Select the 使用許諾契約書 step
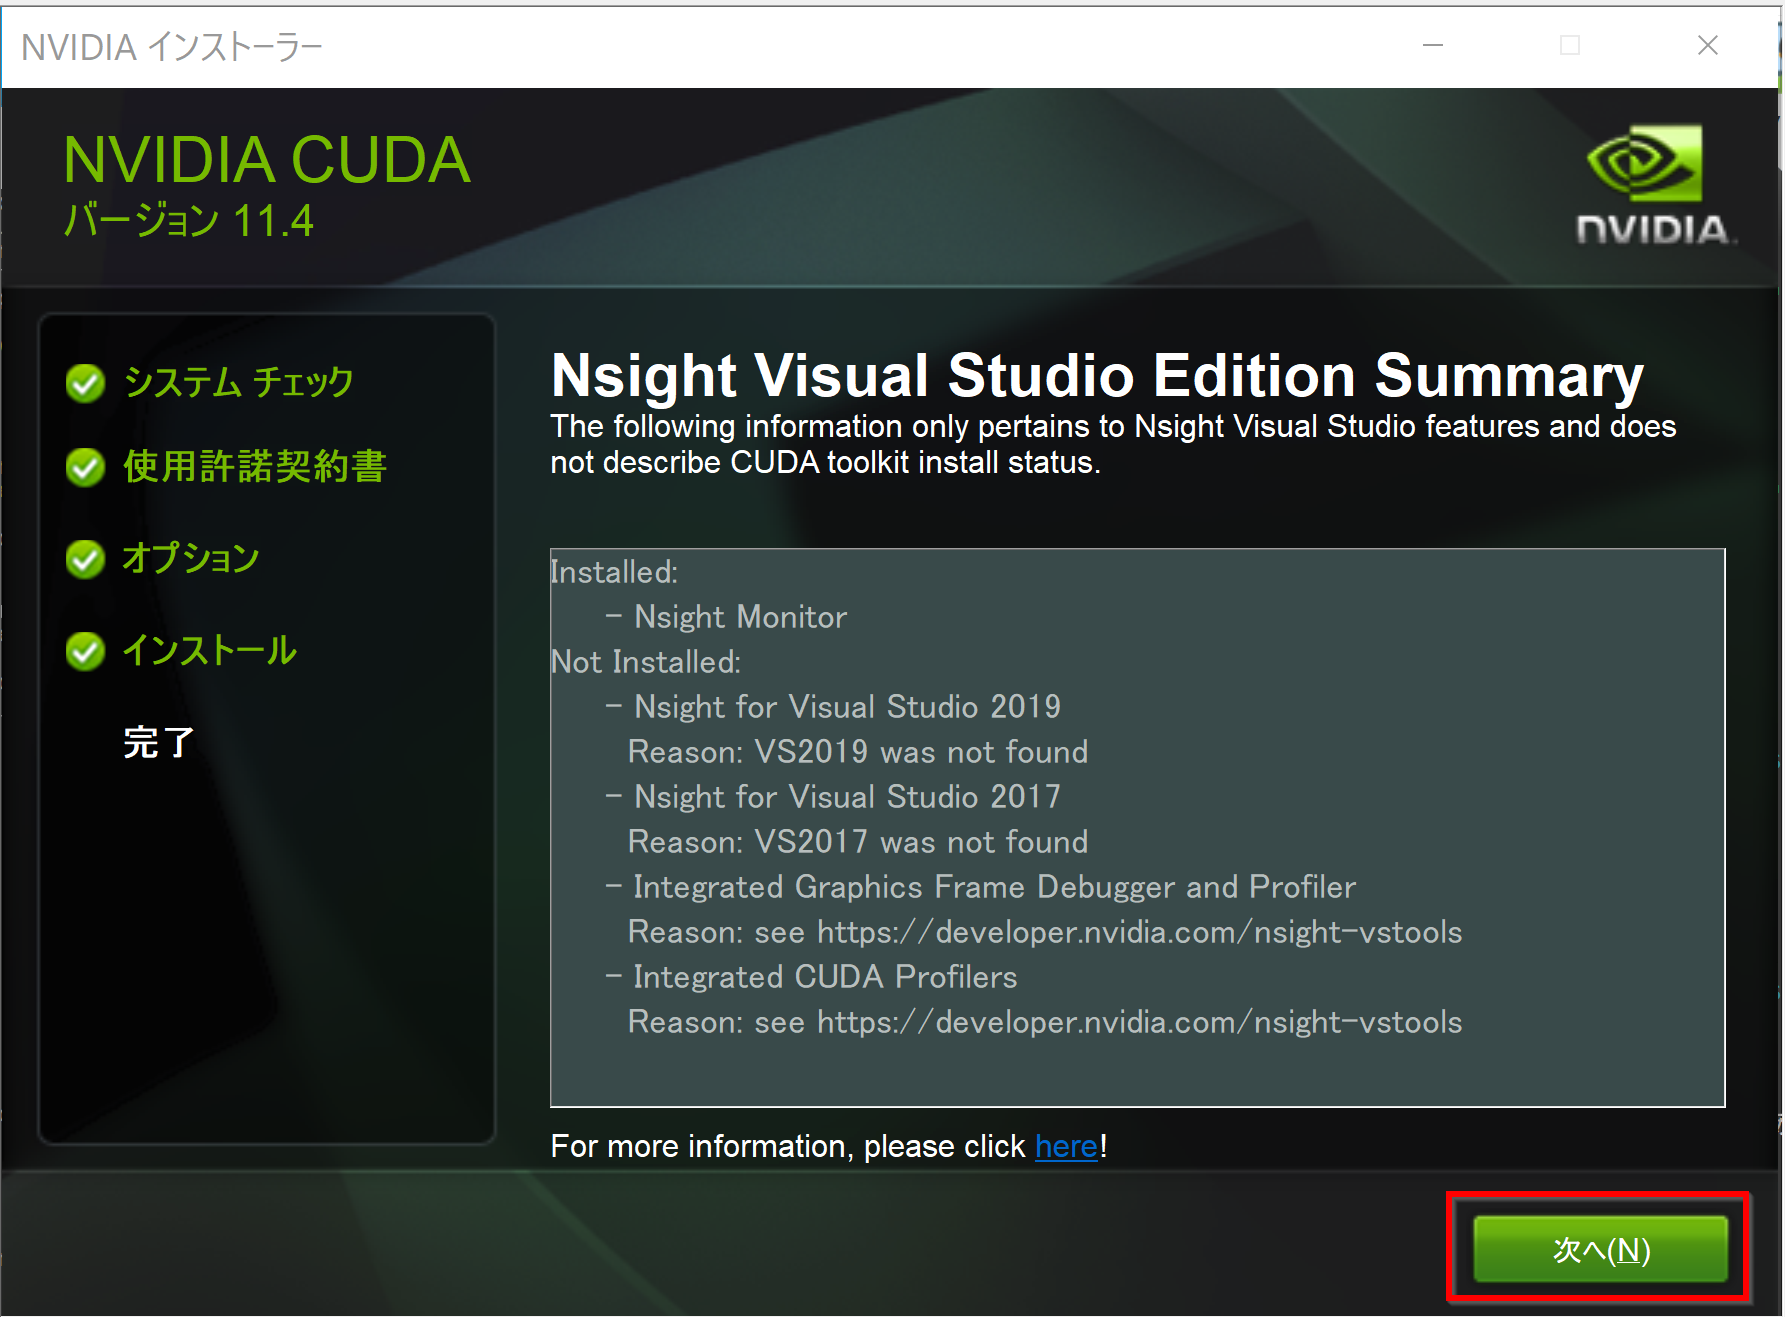1785x1317 pixels. (255, 467)
